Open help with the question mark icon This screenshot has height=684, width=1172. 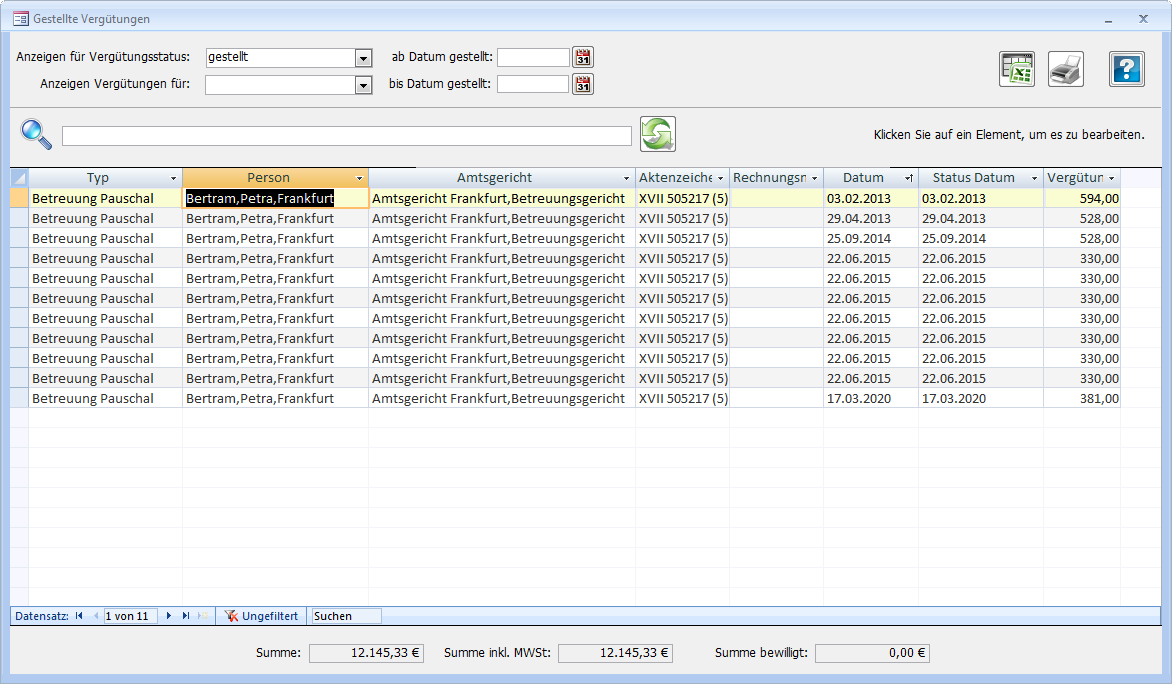pos(1126,70)
